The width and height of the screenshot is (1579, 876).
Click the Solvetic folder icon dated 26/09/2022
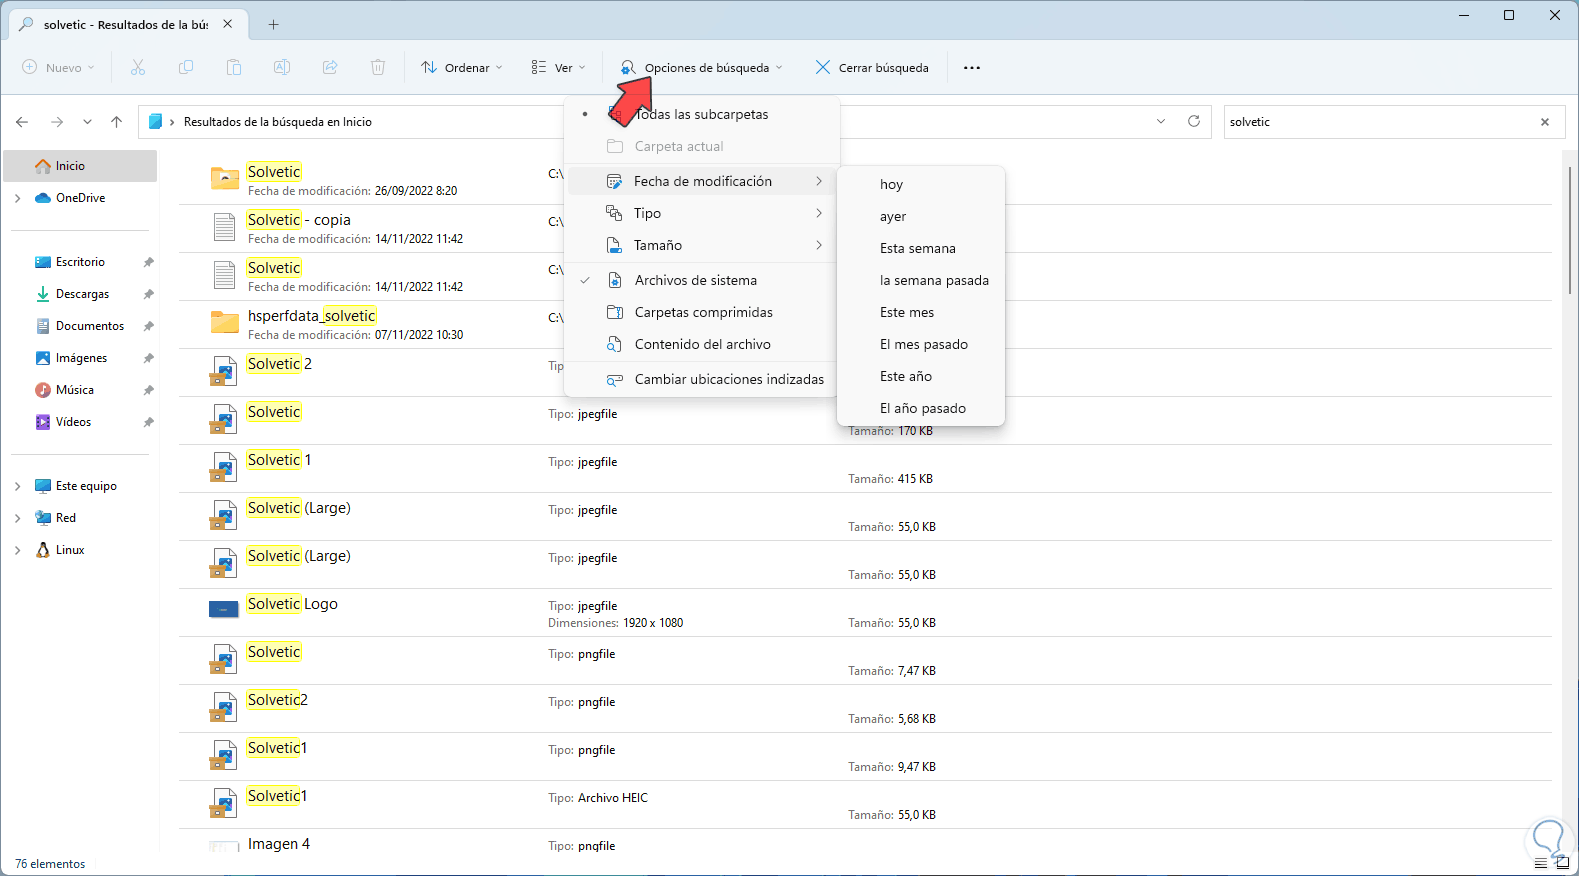point(224,178)
